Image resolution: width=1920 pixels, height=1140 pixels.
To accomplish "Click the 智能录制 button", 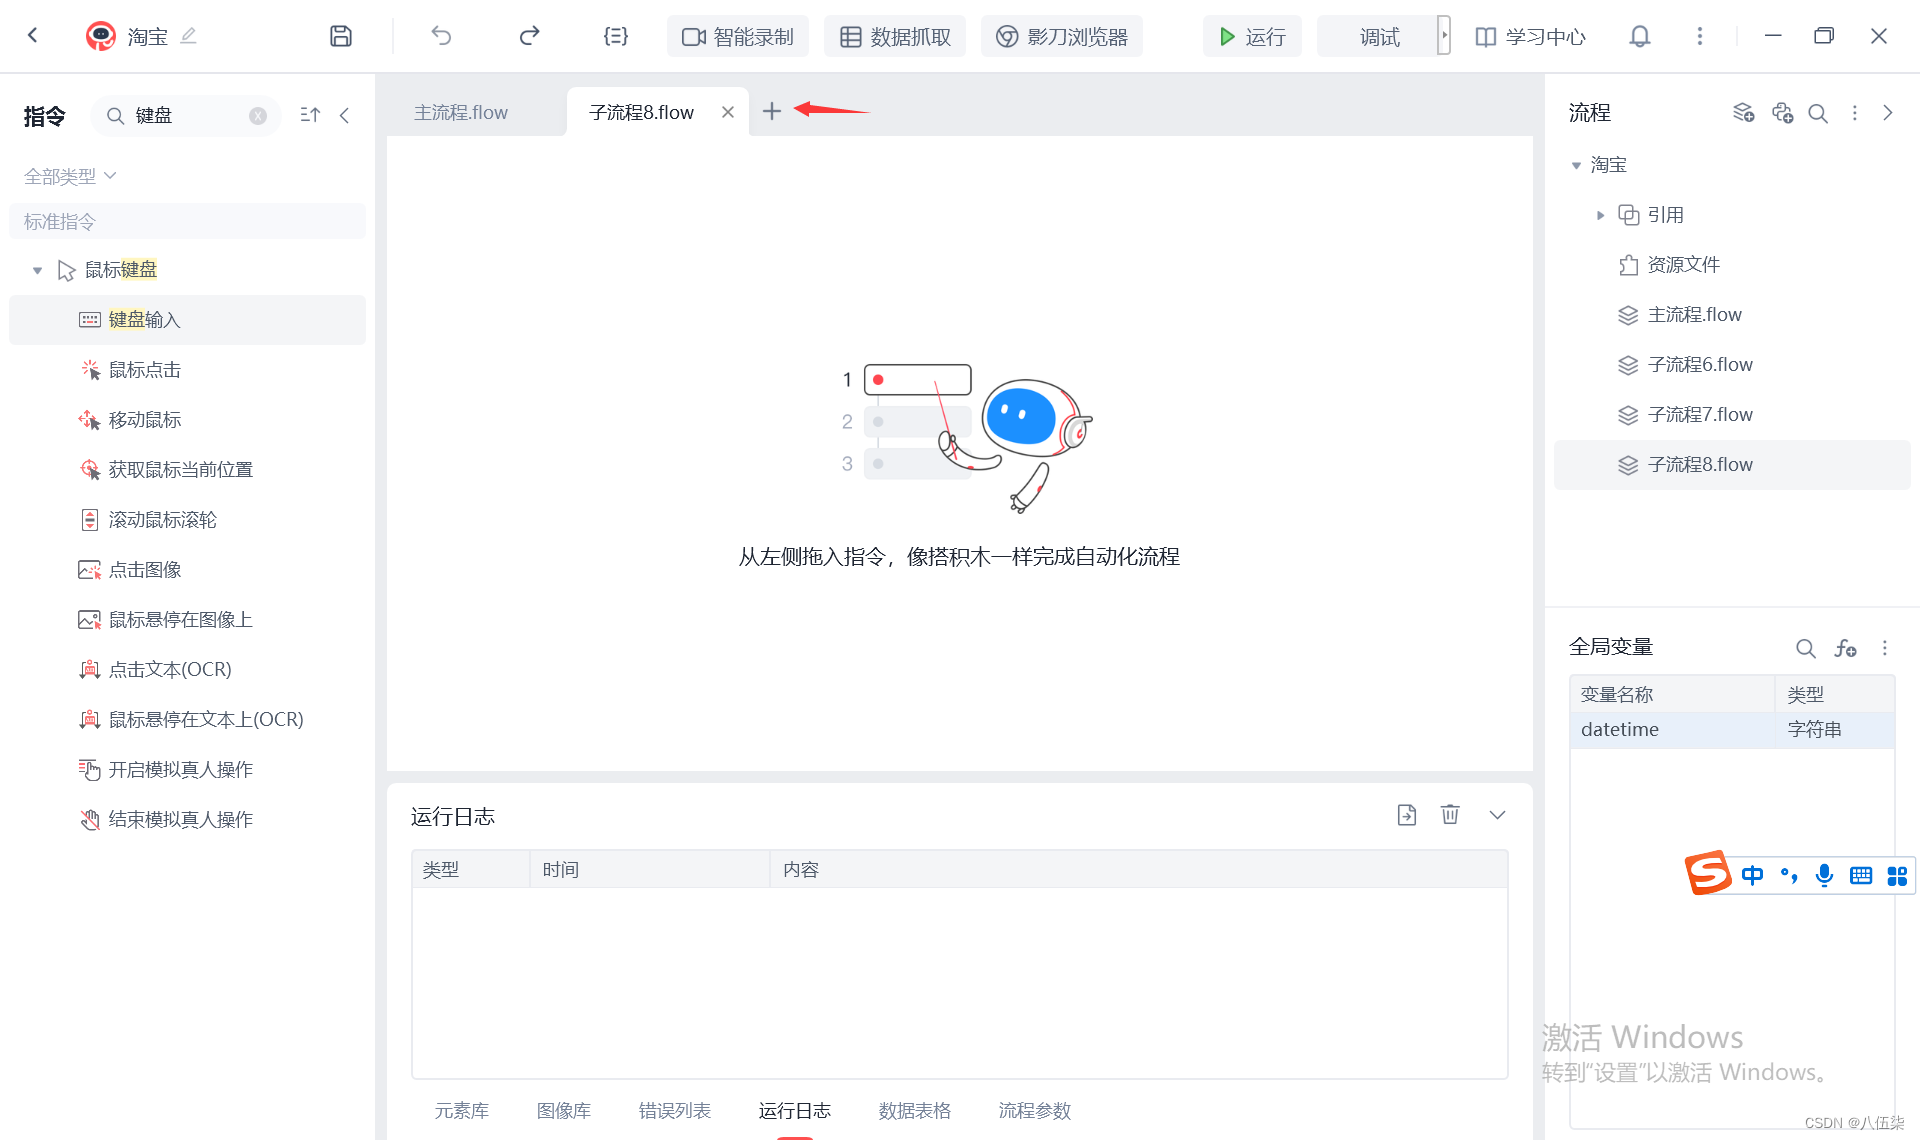I will (738, 37).
